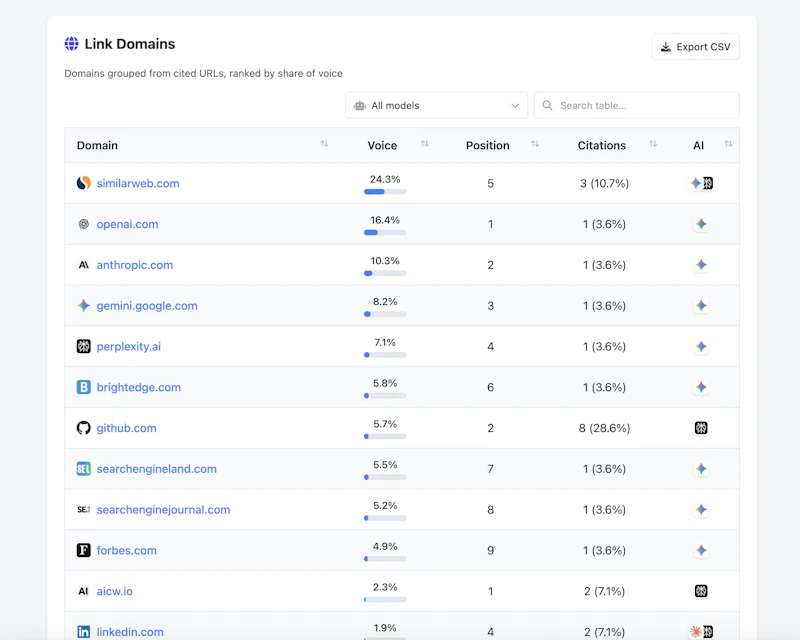Click the perplexity.ai favicon
This screenshot has height=640, width=800.
[x=84, y=346]
